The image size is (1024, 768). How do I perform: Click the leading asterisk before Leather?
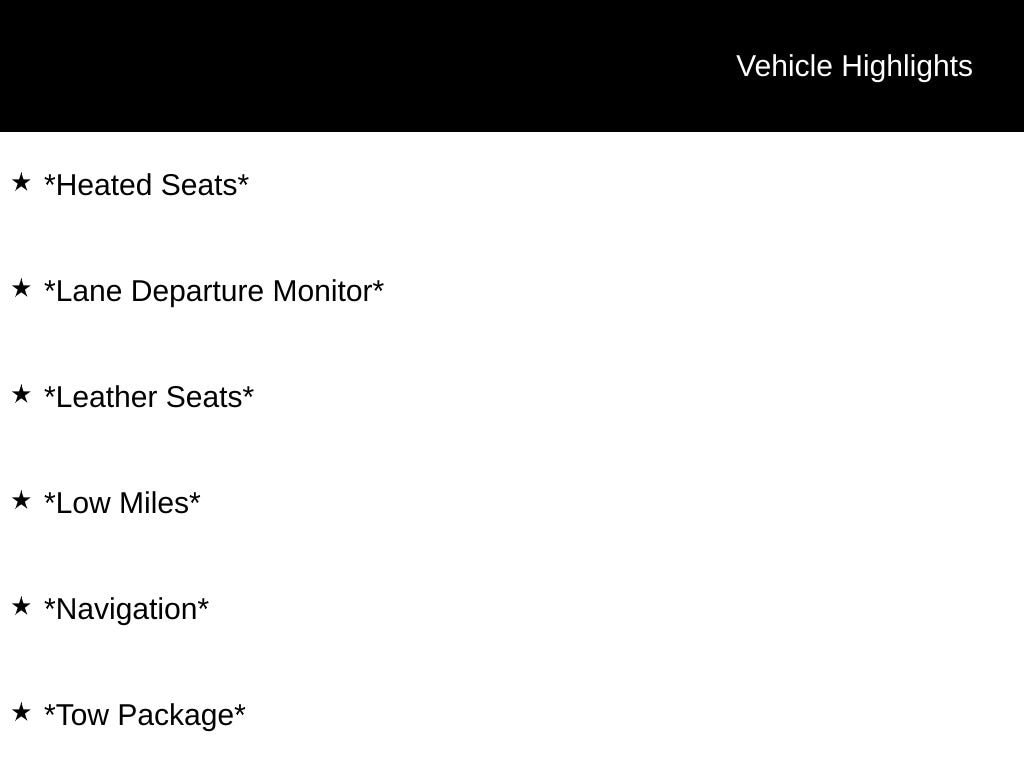50,391
